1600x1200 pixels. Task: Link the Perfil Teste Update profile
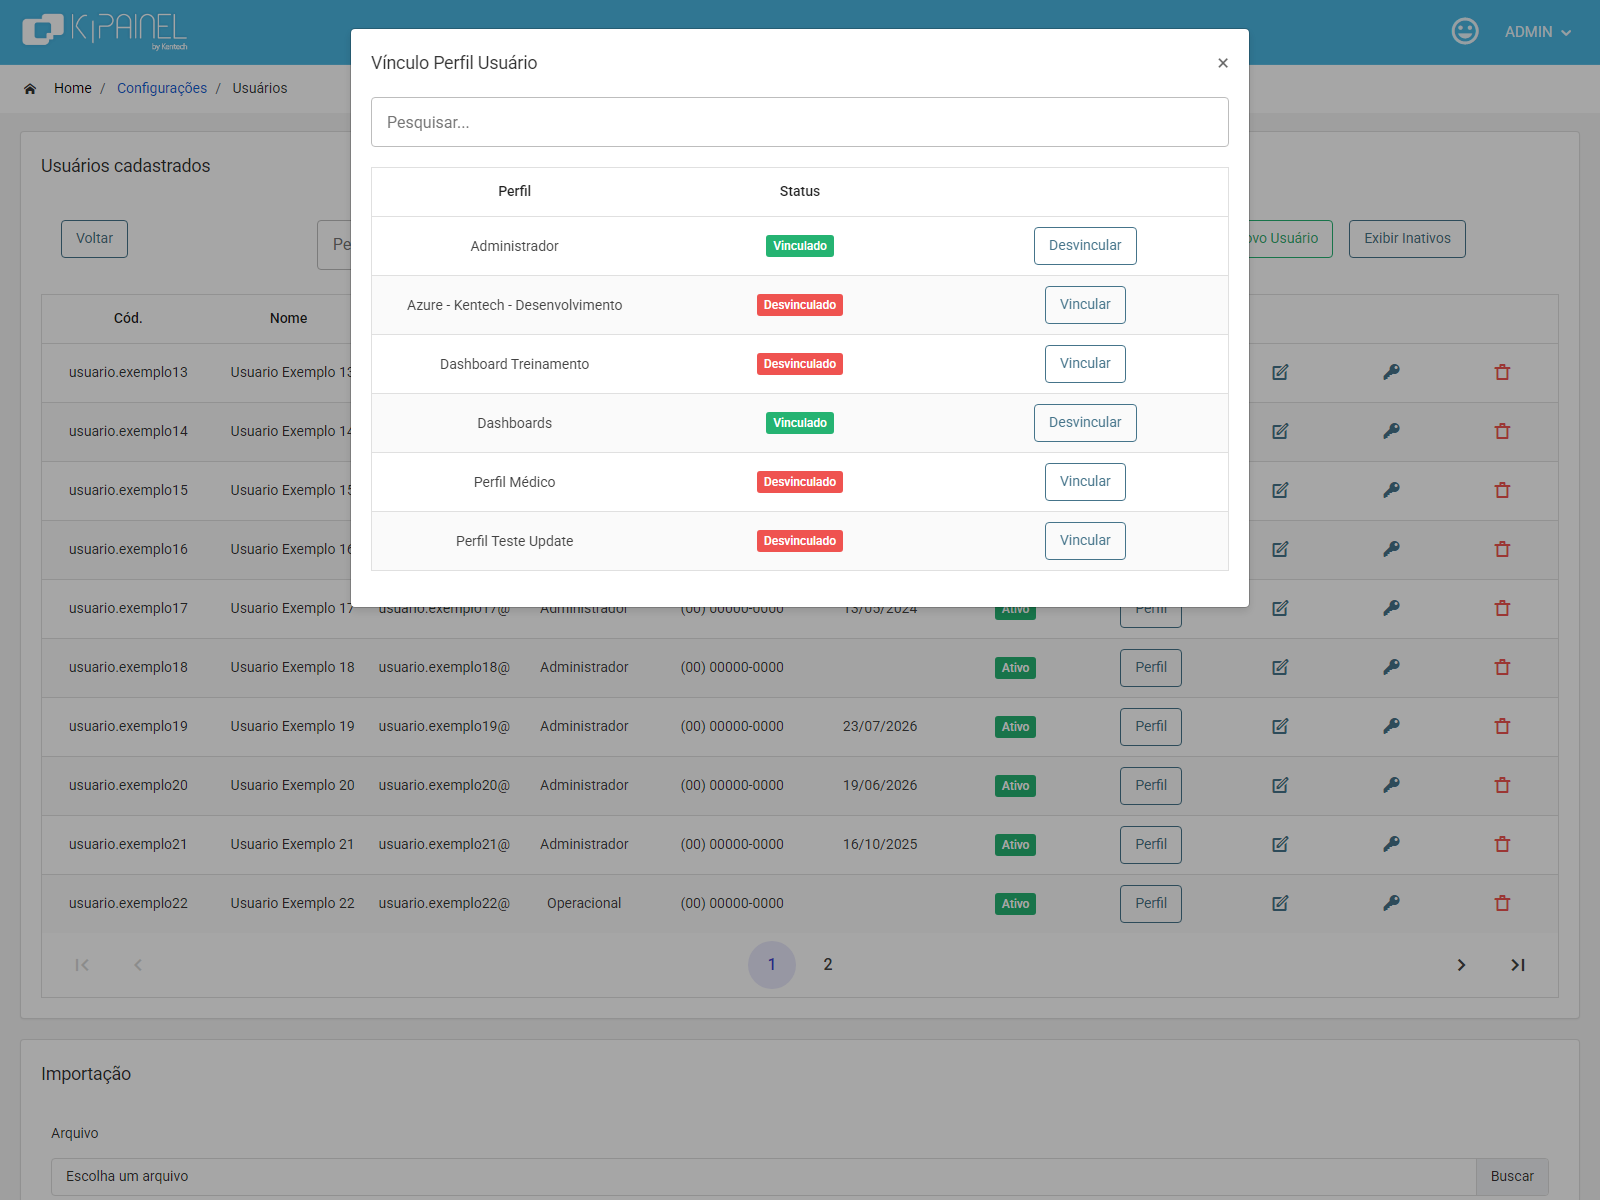pyautogui.click(x=1085, y=541)
